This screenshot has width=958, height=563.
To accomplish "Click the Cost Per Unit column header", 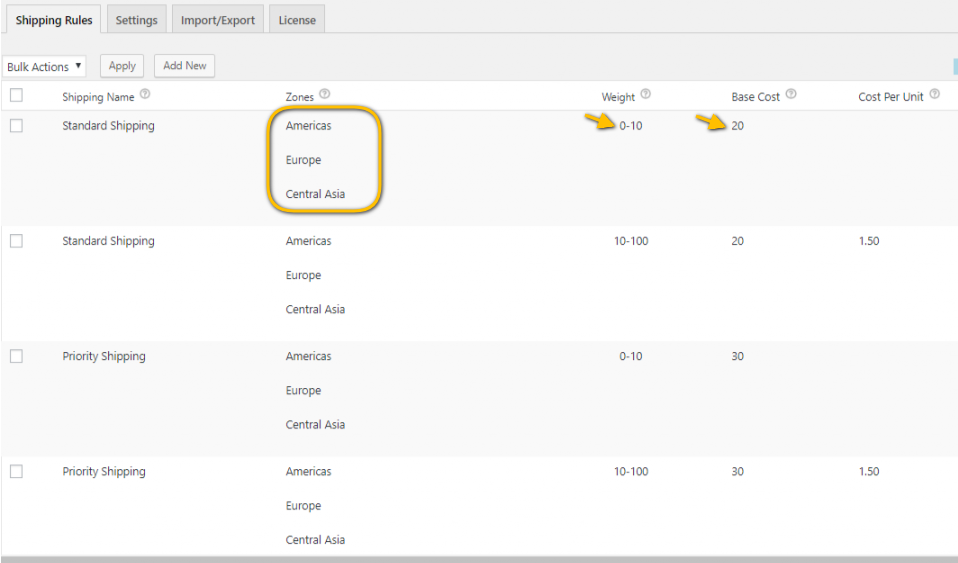I will coord(891,97).
